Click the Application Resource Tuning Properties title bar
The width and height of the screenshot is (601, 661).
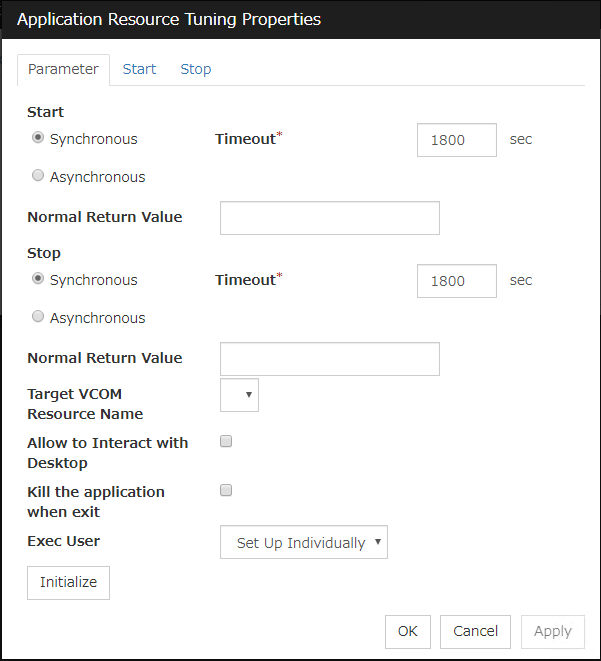300,19
